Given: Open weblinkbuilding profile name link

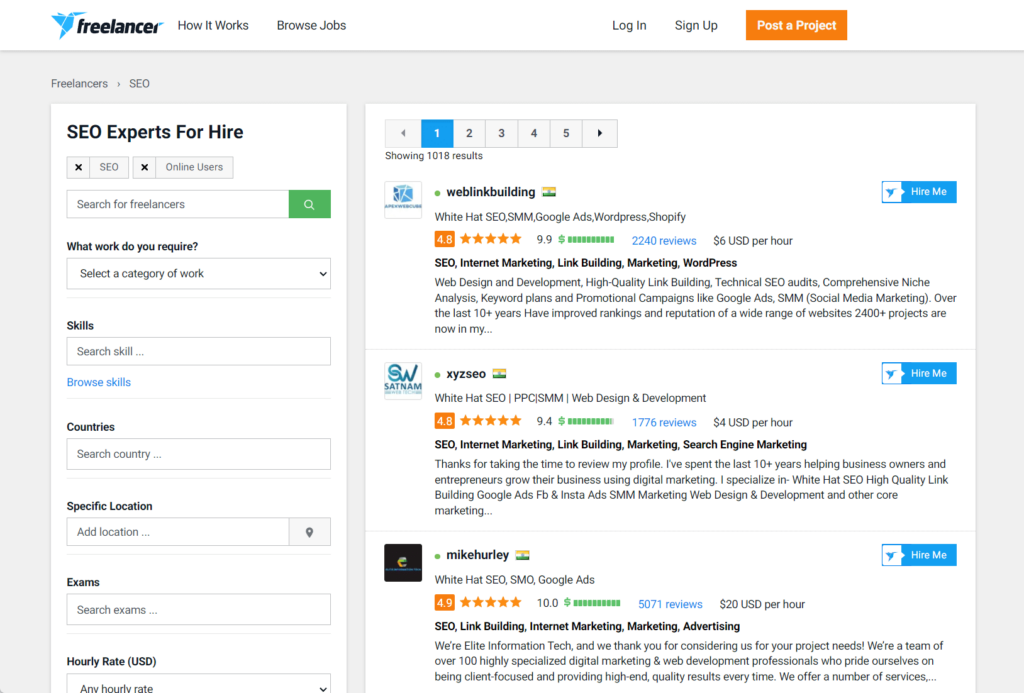Looking at the screenshot, I should pyautogui.click(x=490, y=192).
